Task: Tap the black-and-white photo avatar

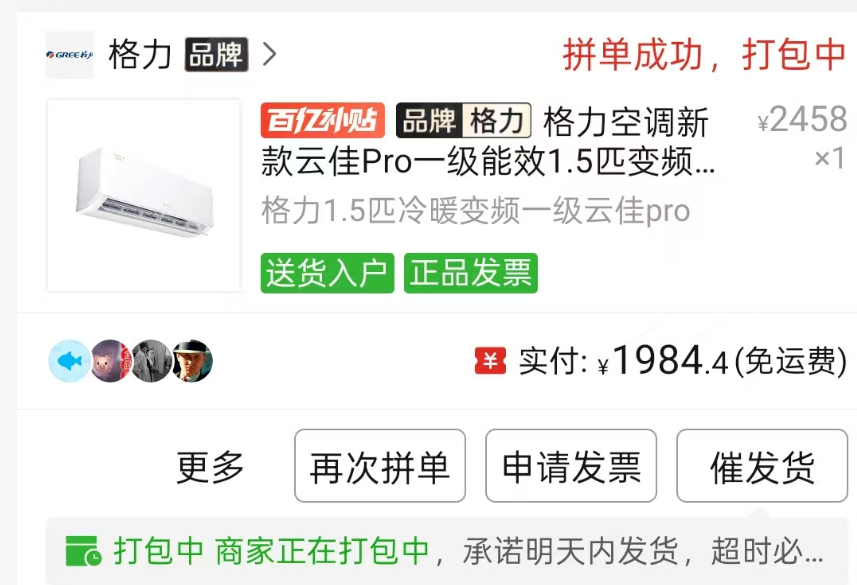Action: click(151, 361)
